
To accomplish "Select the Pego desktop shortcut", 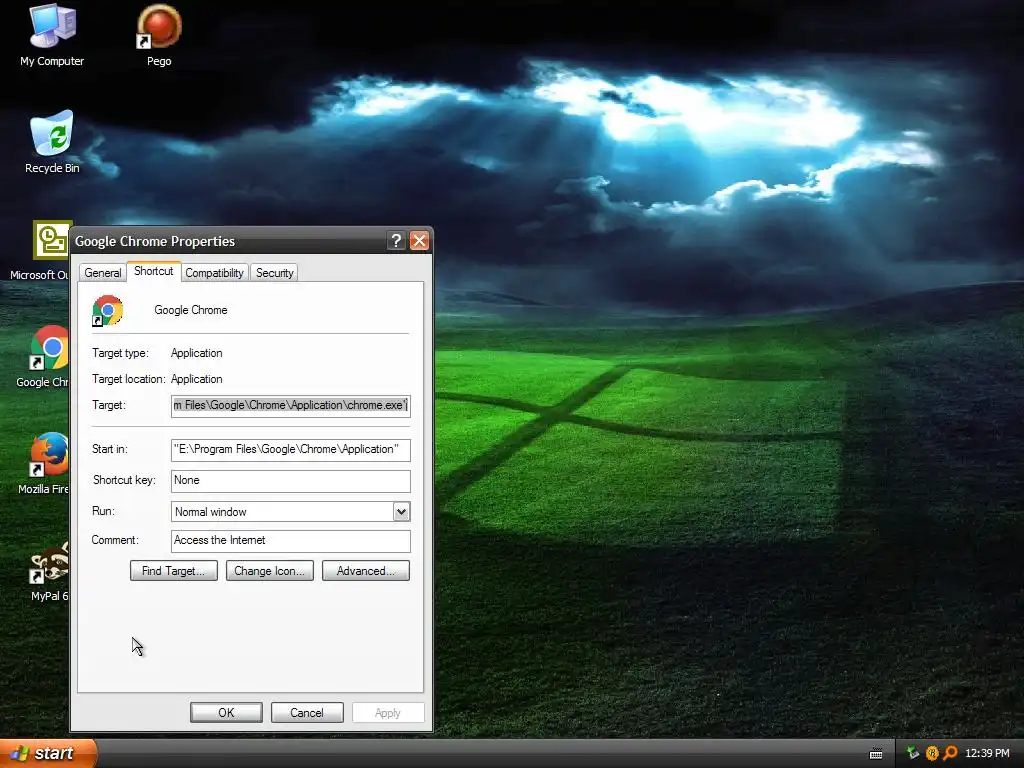I will [x=159, y=34].
